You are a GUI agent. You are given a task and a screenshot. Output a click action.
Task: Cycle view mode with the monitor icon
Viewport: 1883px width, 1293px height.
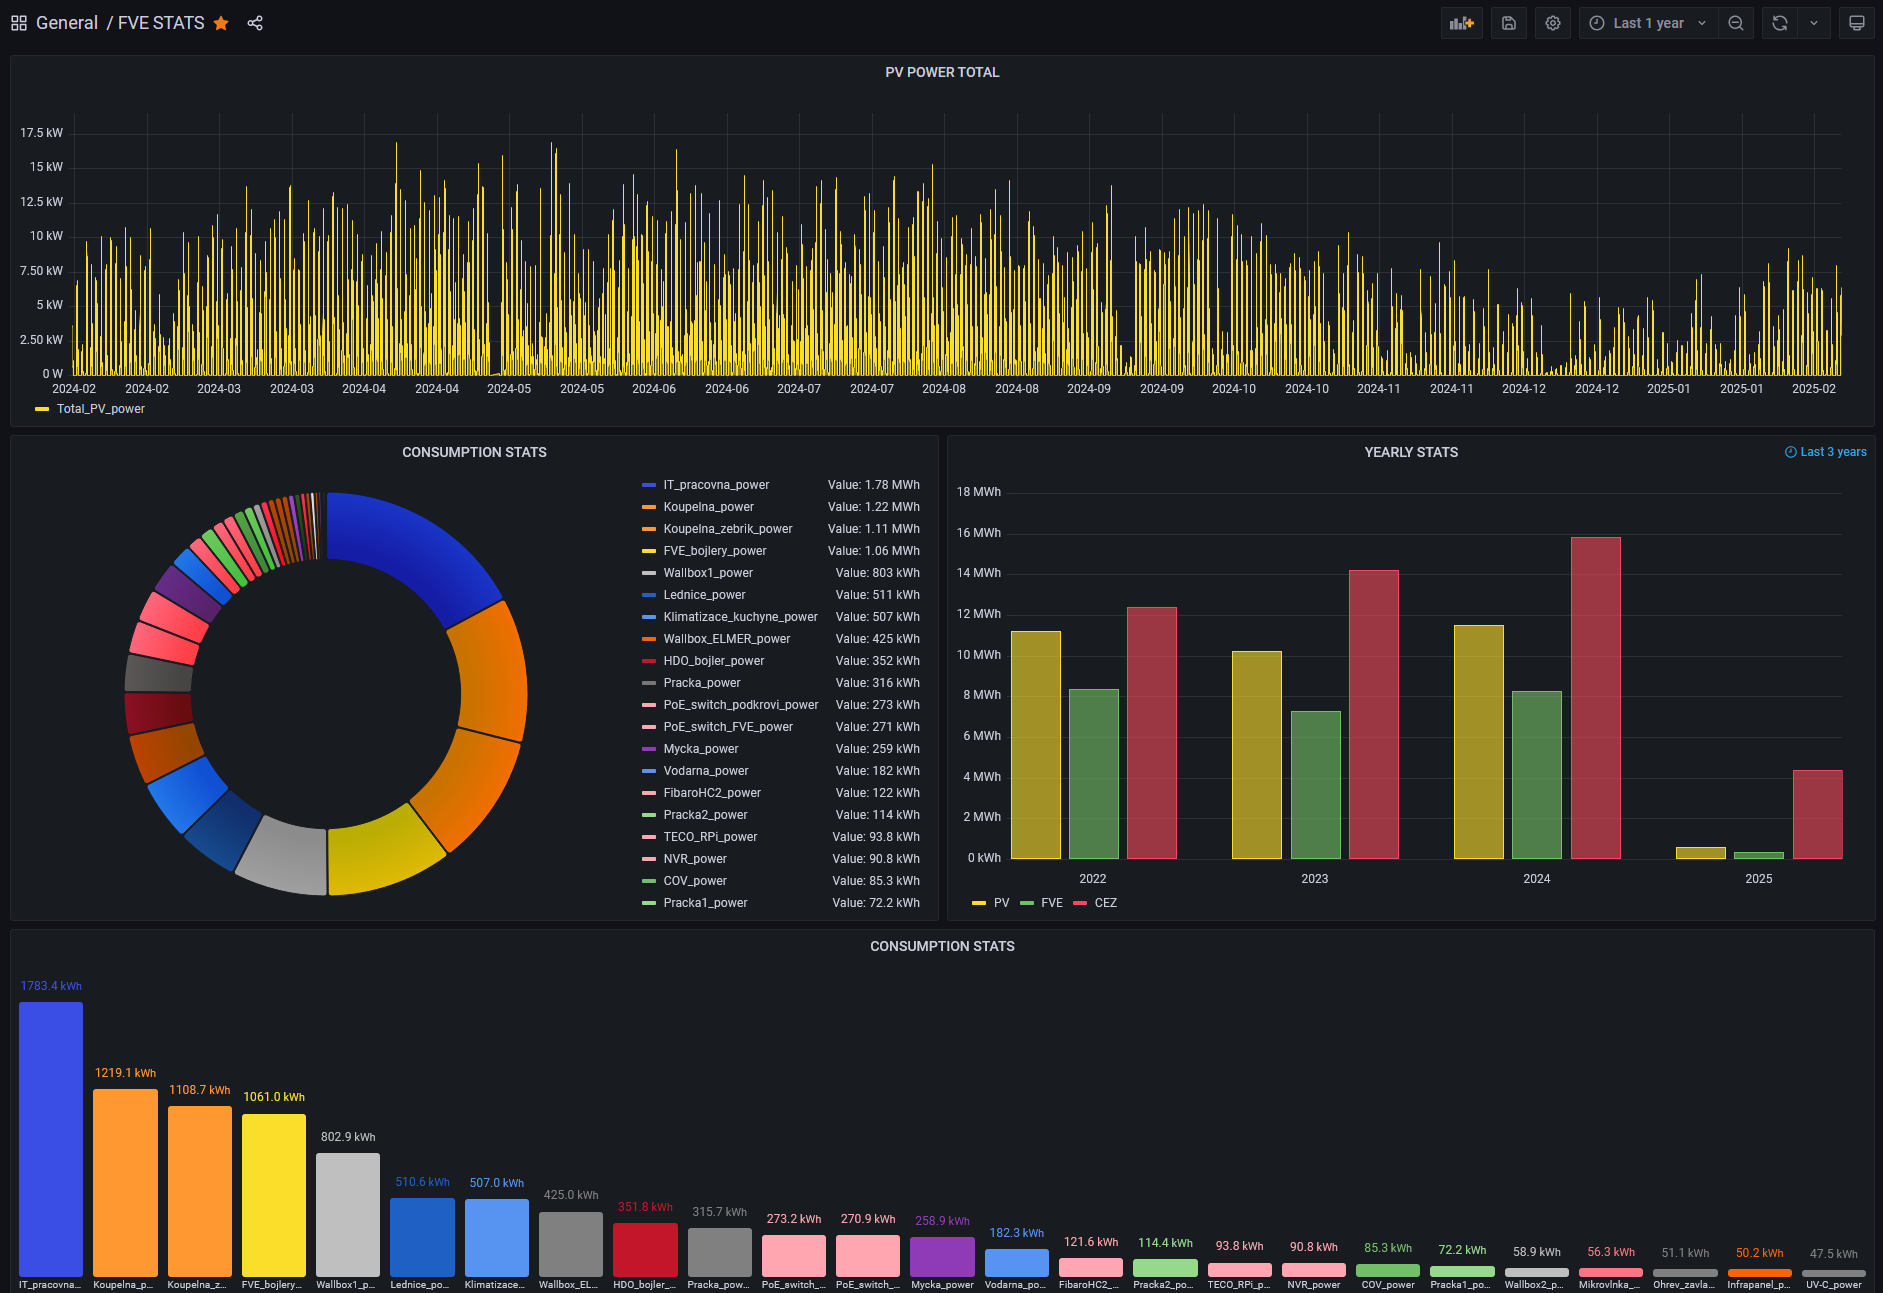coord(1856,23)
